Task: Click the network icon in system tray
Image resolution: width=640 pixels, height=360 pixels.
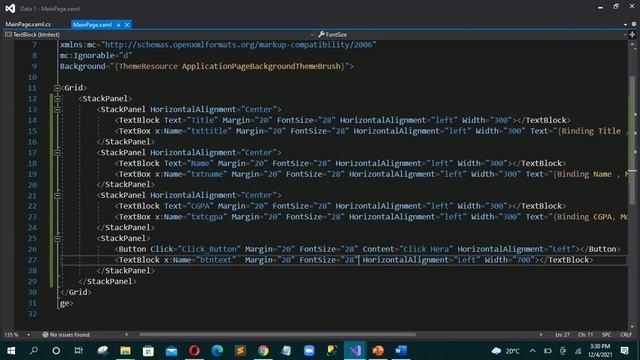Action: (x=578, y=351)
